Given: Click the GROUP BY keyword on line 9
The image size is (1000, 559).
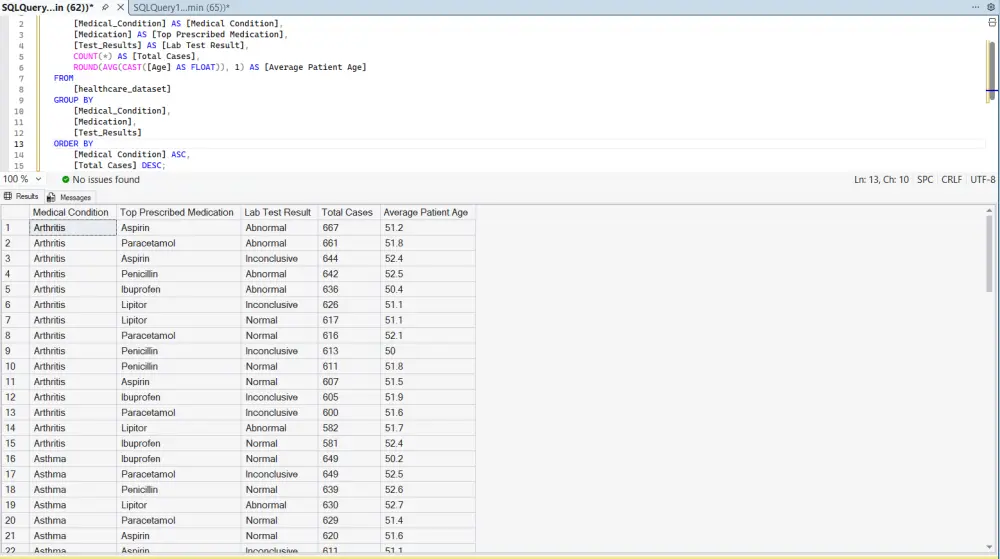Looking at the screenshot, I should pos(73,100).
